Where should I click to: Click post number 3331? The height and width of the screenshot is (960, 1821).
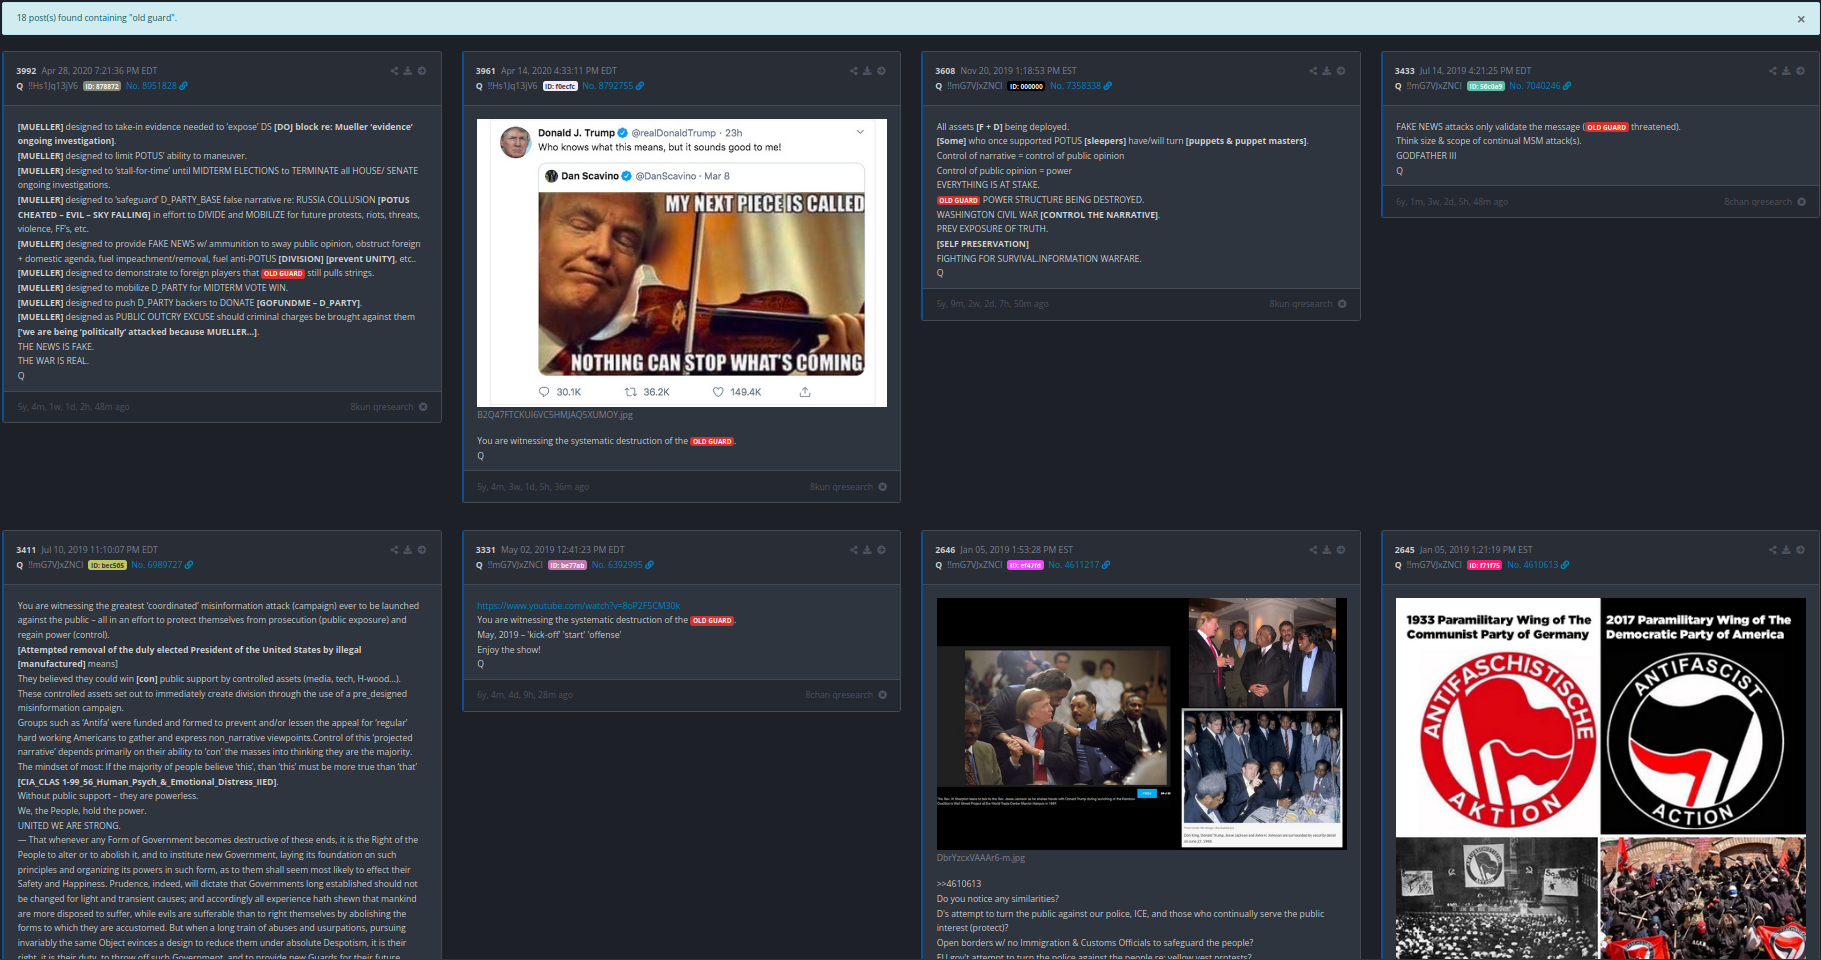[x=486, y=550]
